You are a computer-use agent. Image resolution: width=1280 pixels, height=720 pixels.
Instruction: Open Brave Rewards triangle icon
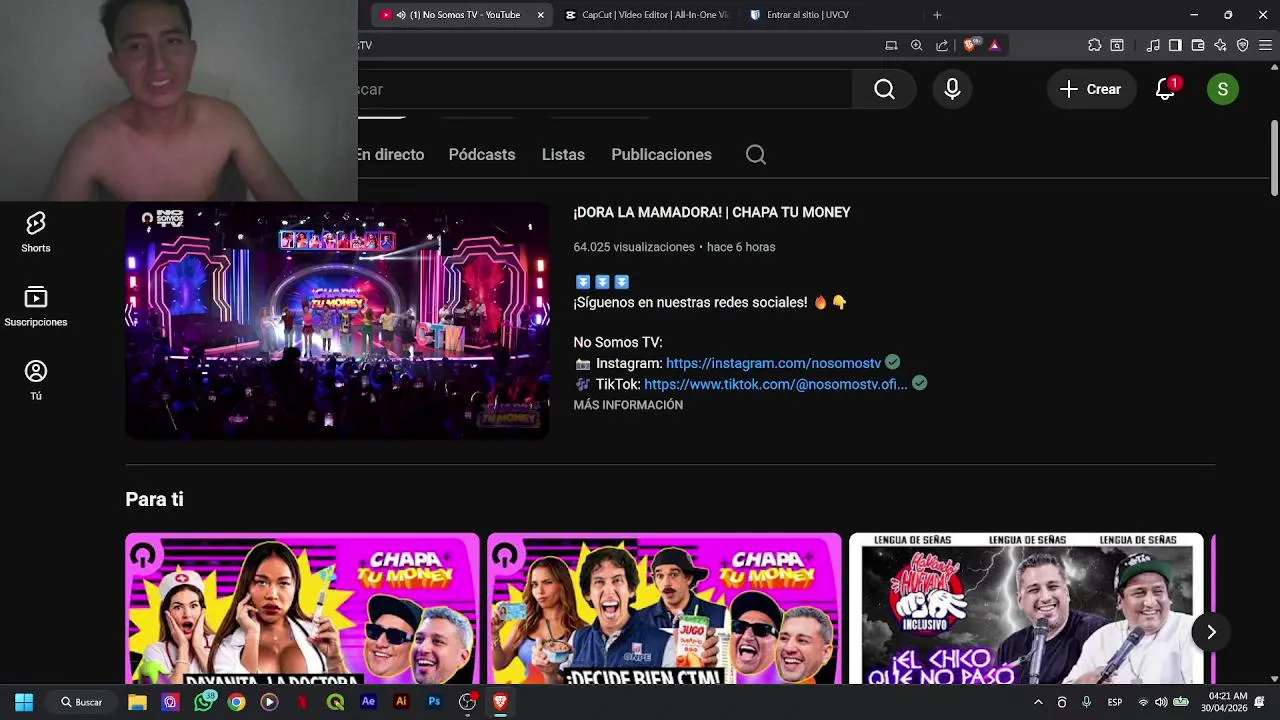coord(995,45)
